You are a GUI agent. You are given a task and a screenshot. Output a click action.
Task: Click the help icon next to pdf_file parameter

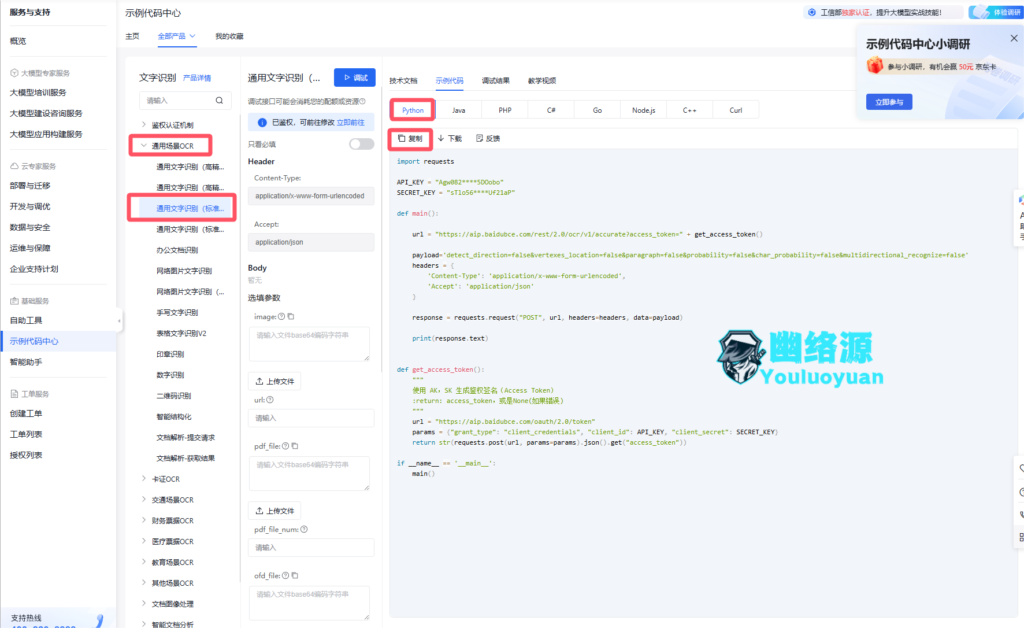point(285,446)
